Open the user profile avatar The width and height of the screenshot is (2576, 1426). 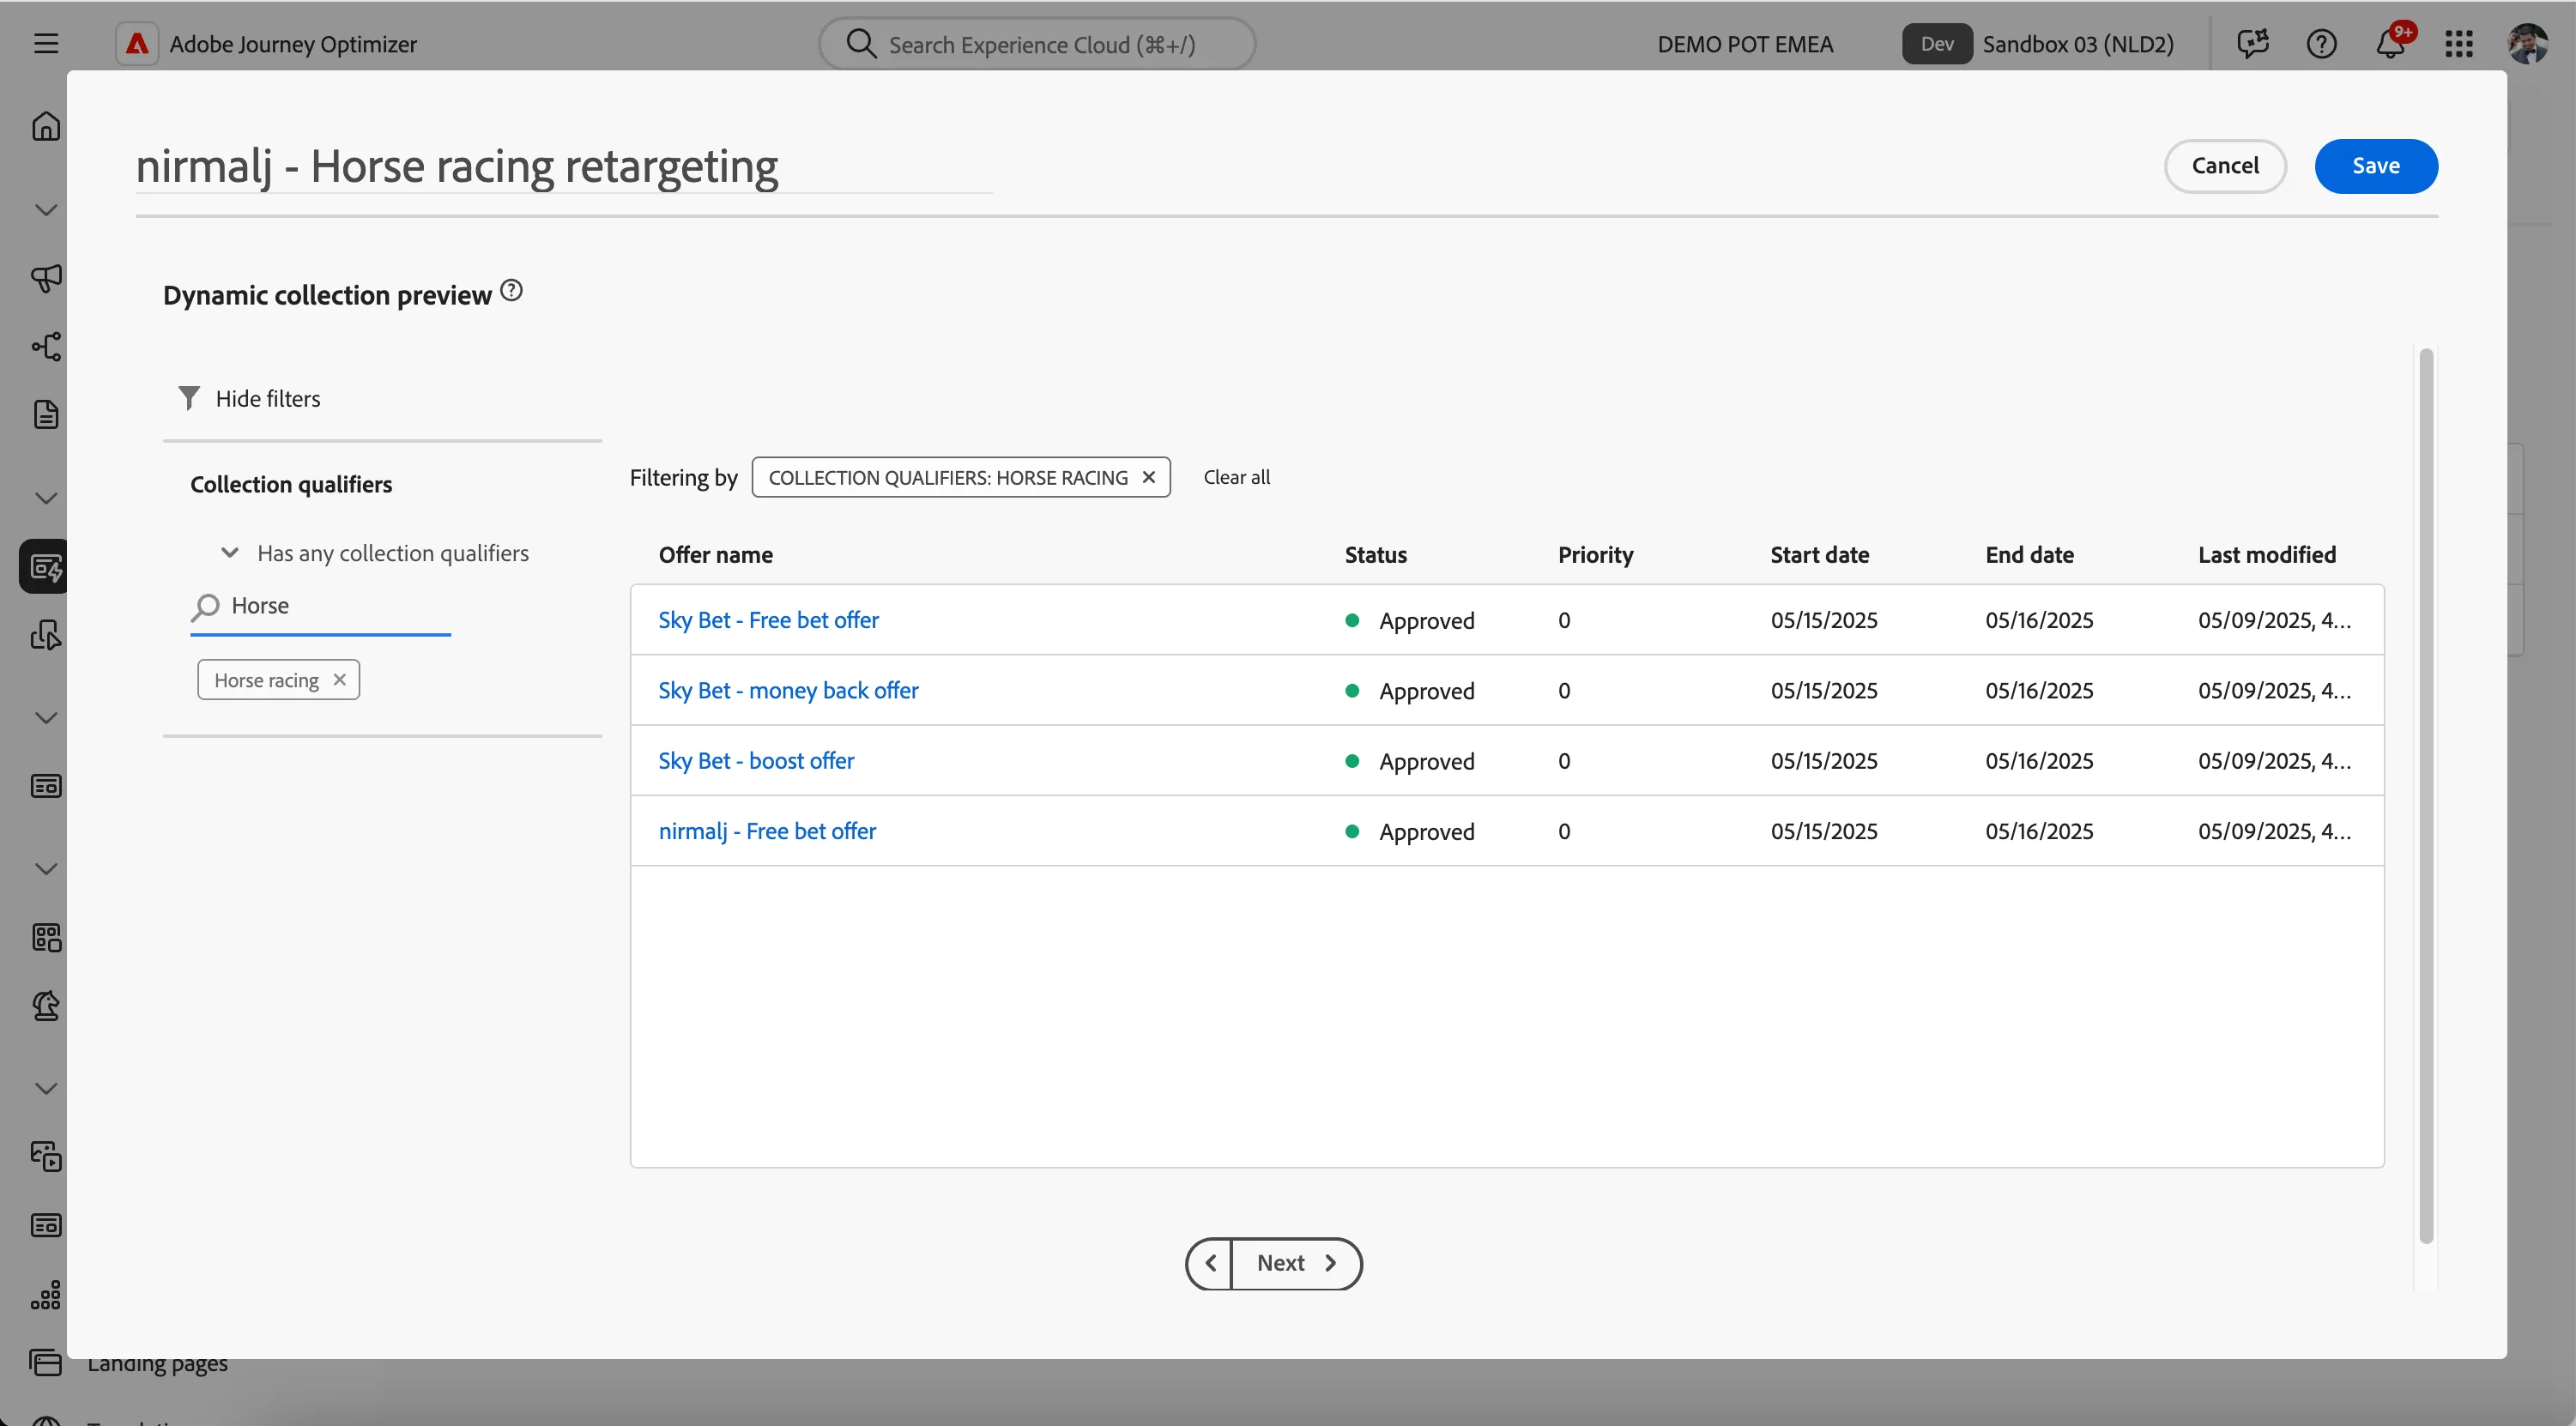click(x=2527, y=44)
